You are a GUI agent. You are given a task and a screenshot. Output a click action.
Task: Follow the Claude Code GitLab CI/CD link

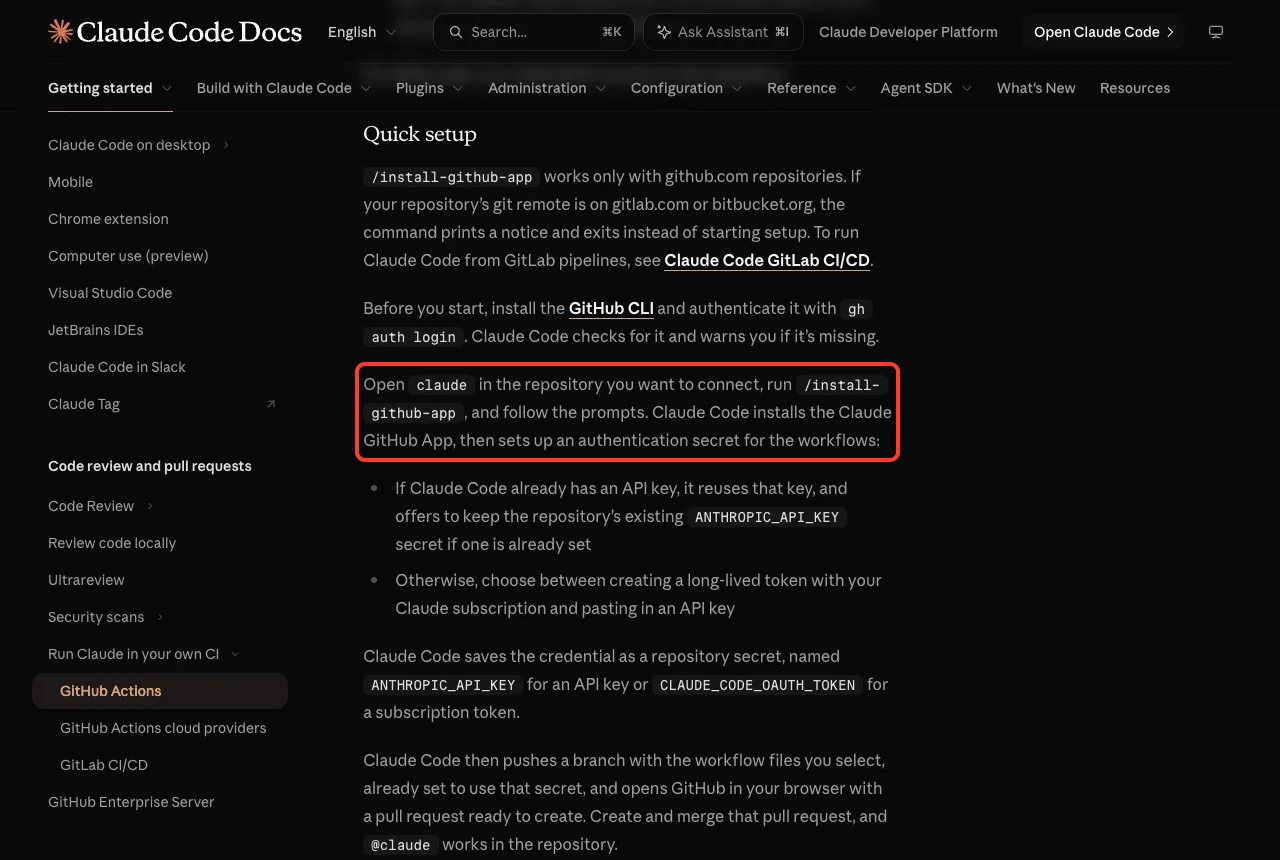coord(767,260)
